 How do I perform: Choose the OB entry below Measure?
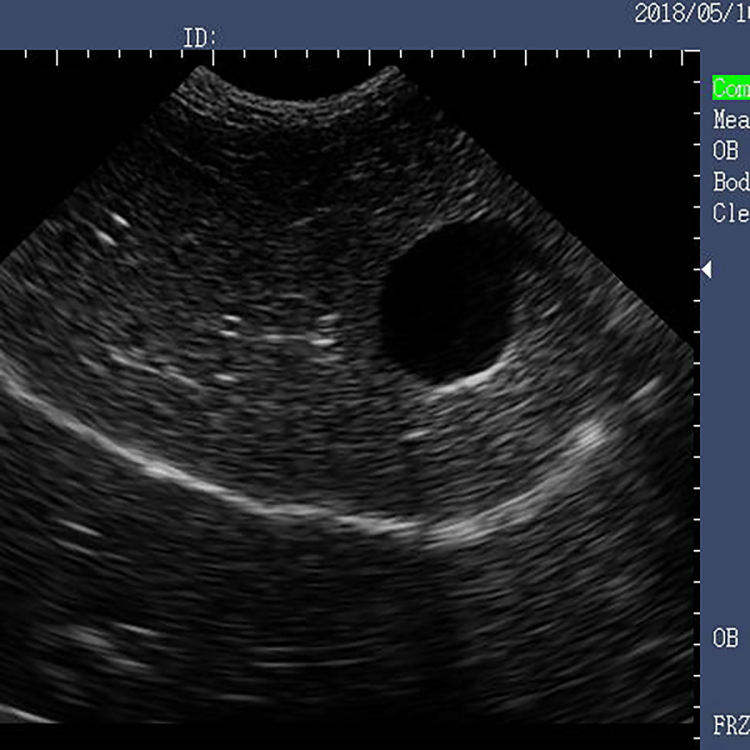coord(726,151)
